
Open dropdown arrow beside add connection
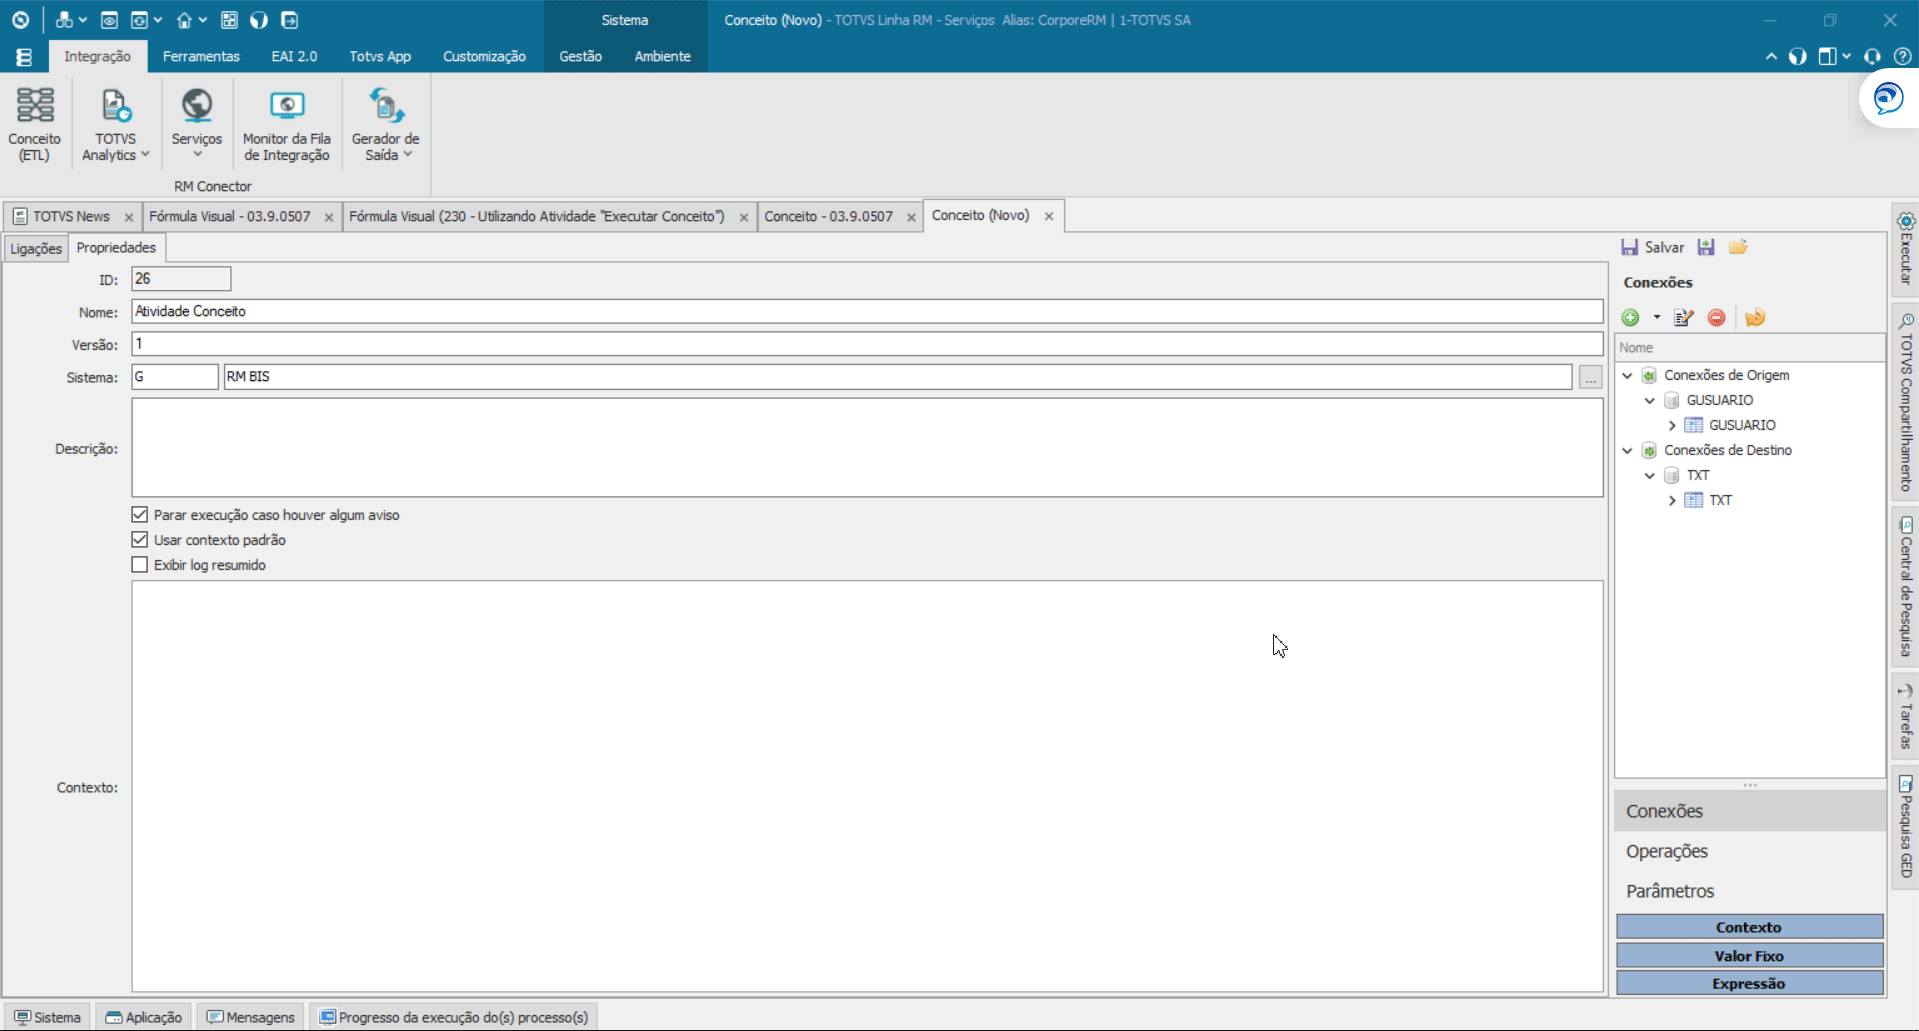coord(1656,318)
